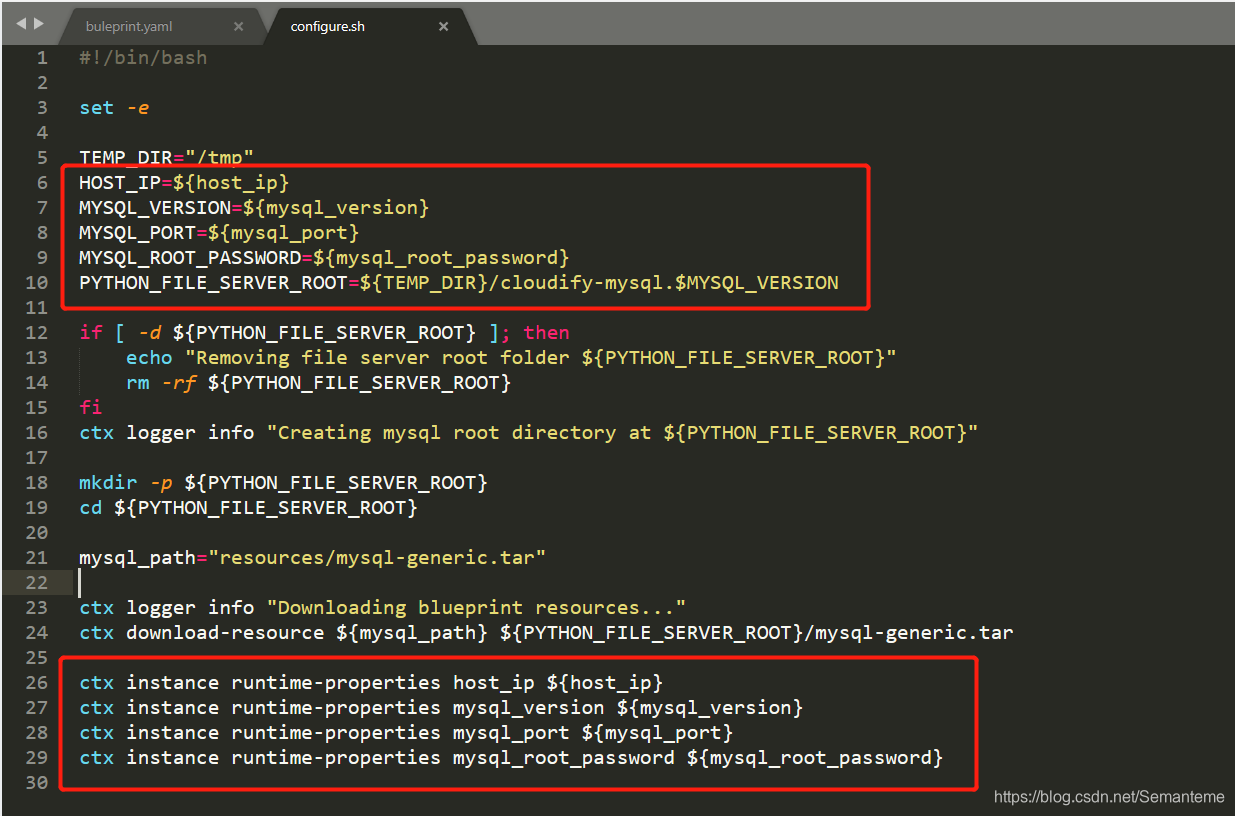1235x816 pixels.
Task: Click the MYSQL_ROOT_PASSWORD assignment line
Action: click(x=324, y=258)
